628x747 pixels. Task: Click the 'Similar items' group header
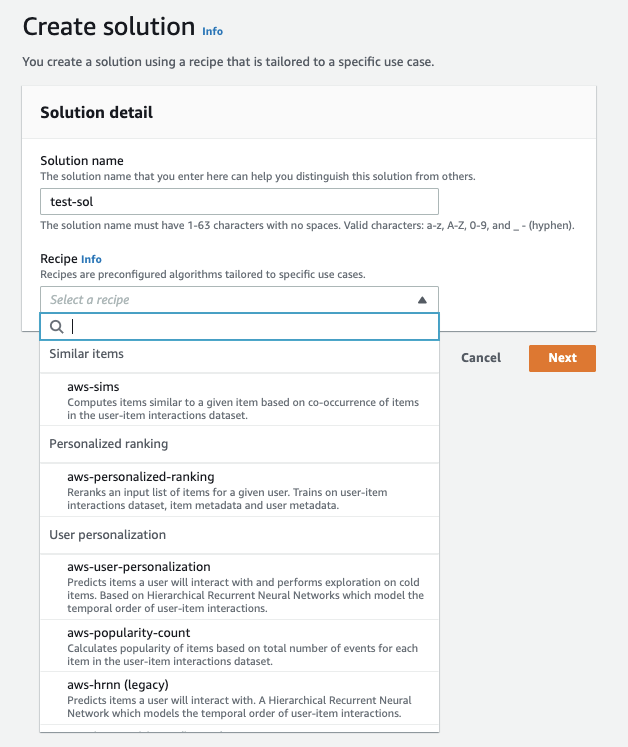coord(87,354)
